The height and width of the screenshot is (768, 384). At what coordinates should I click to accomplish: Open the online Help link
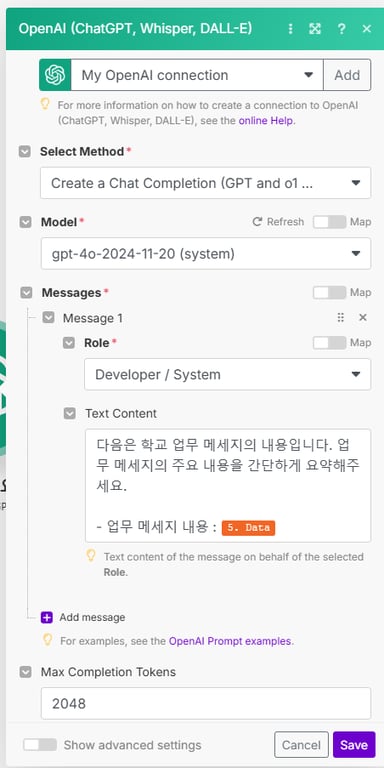point(266,120)
